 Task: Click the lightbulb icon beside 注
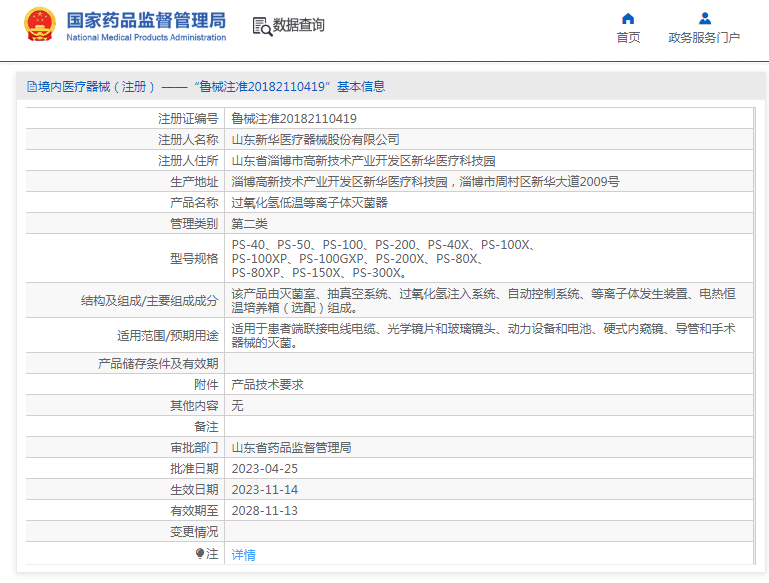(x=200, y=554)
